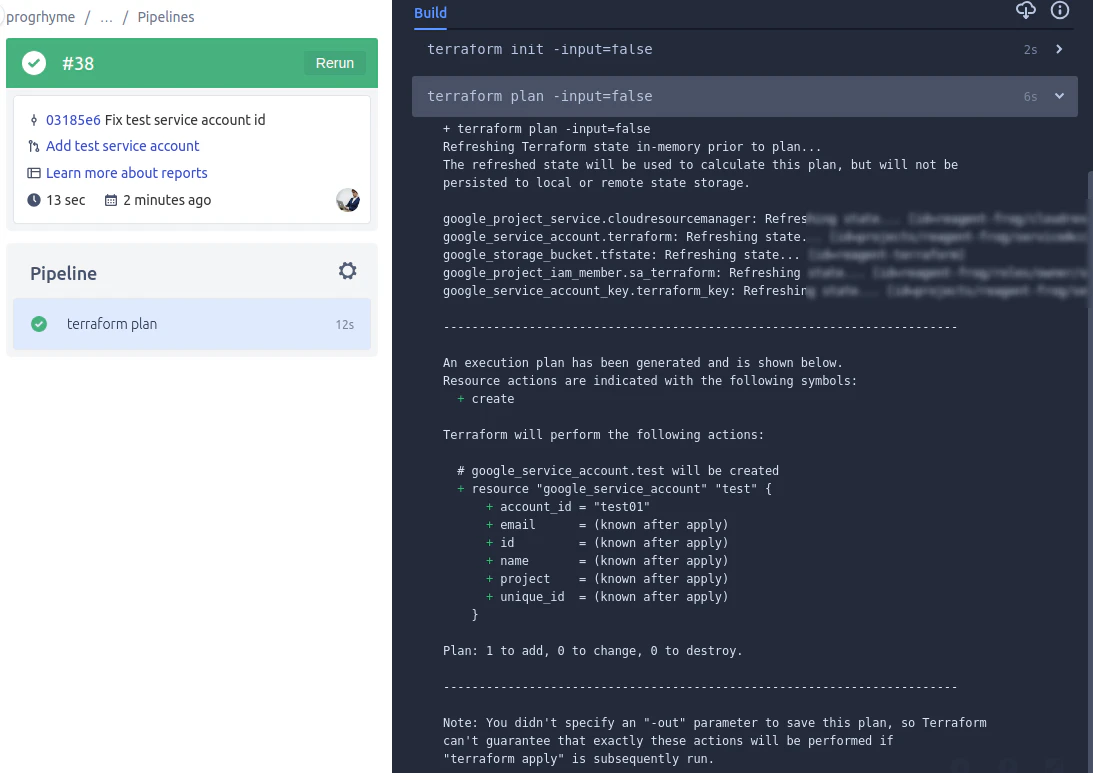Click the download raw log cloud icon

1025,10
